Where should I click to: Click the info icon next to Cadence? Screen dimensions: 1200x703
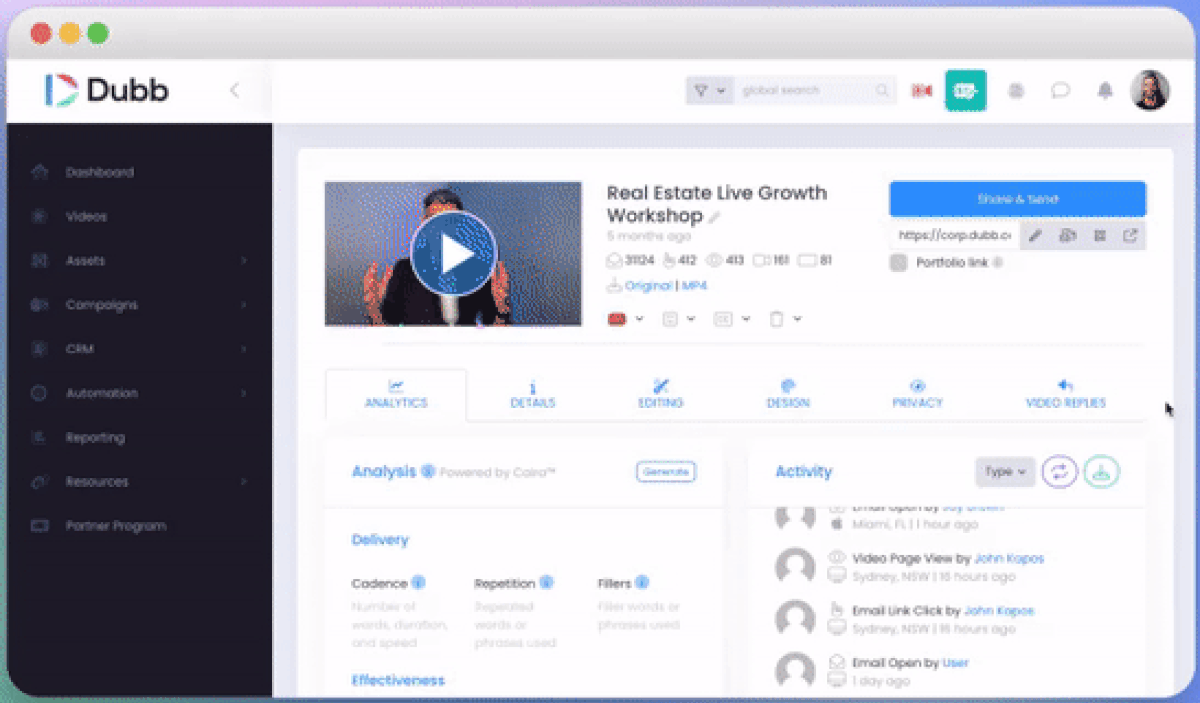[x=418, y=583]
